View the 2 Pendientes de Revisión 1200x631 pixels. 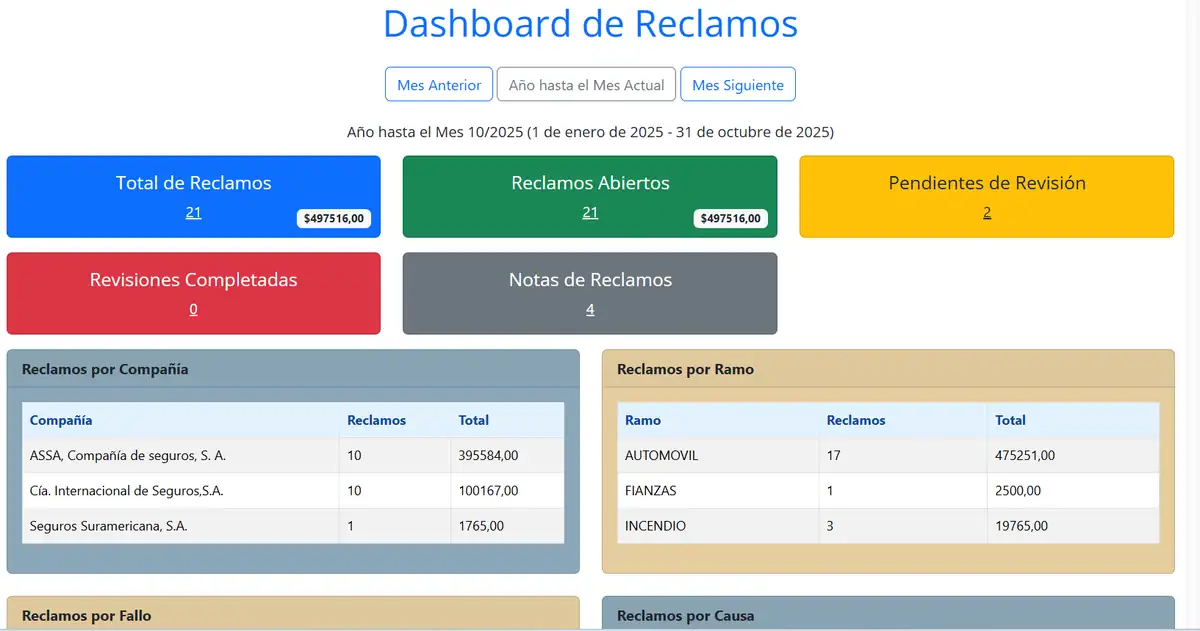(986, 212)
